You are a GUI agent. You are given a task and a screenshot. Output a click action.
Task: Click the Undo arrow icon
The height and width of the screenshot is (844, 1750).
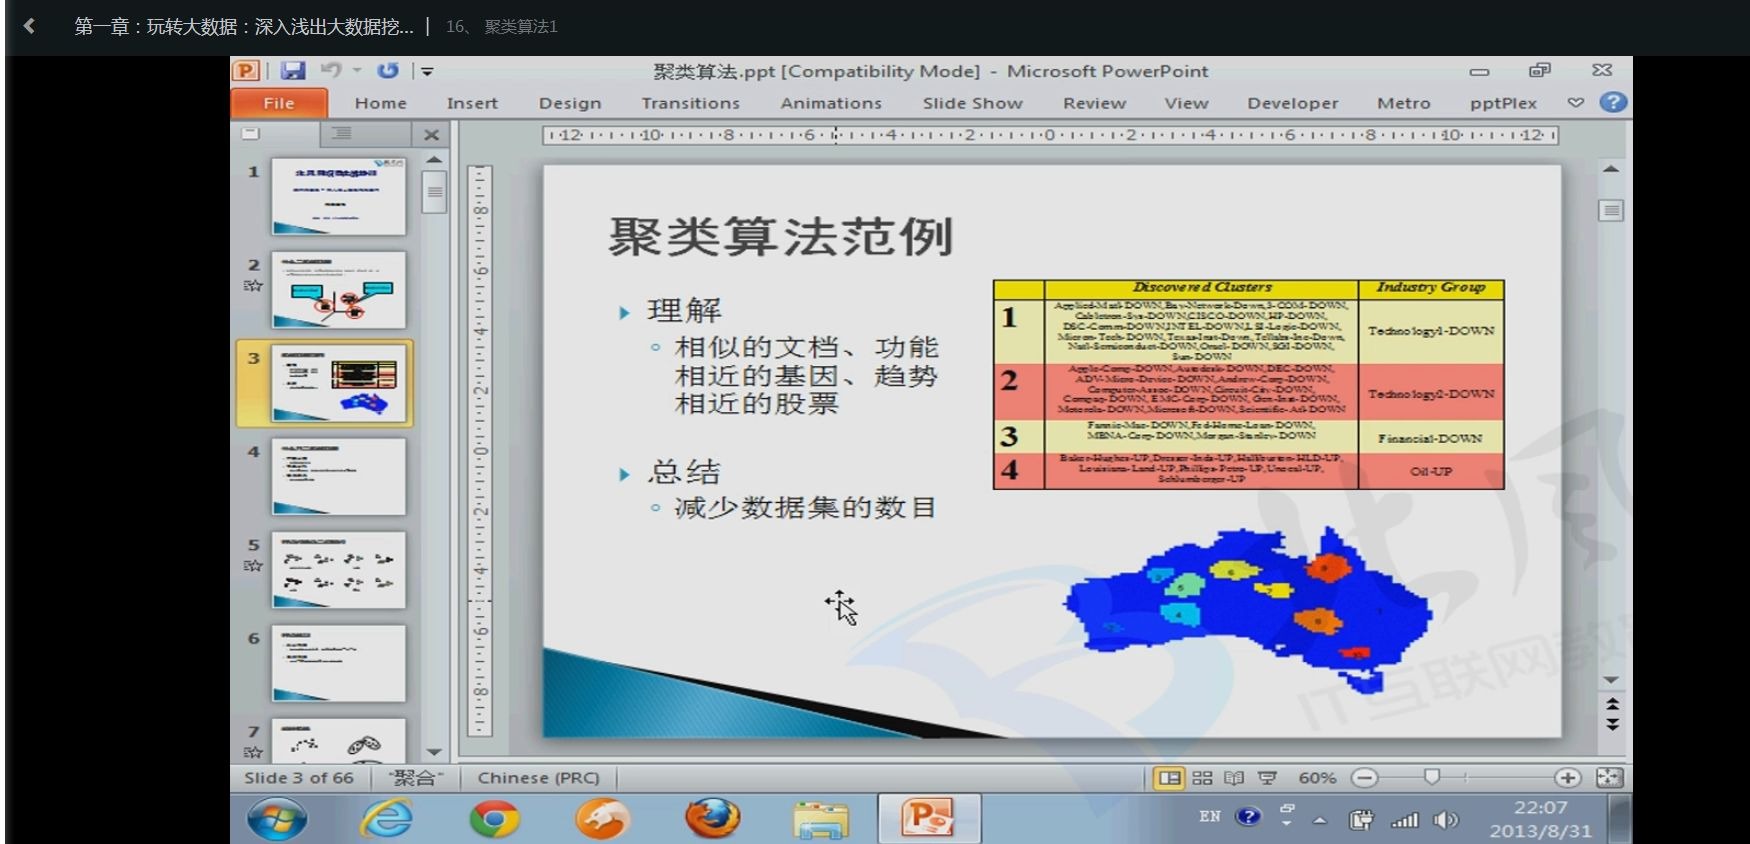pyautogui.click(x=330, y=70)
